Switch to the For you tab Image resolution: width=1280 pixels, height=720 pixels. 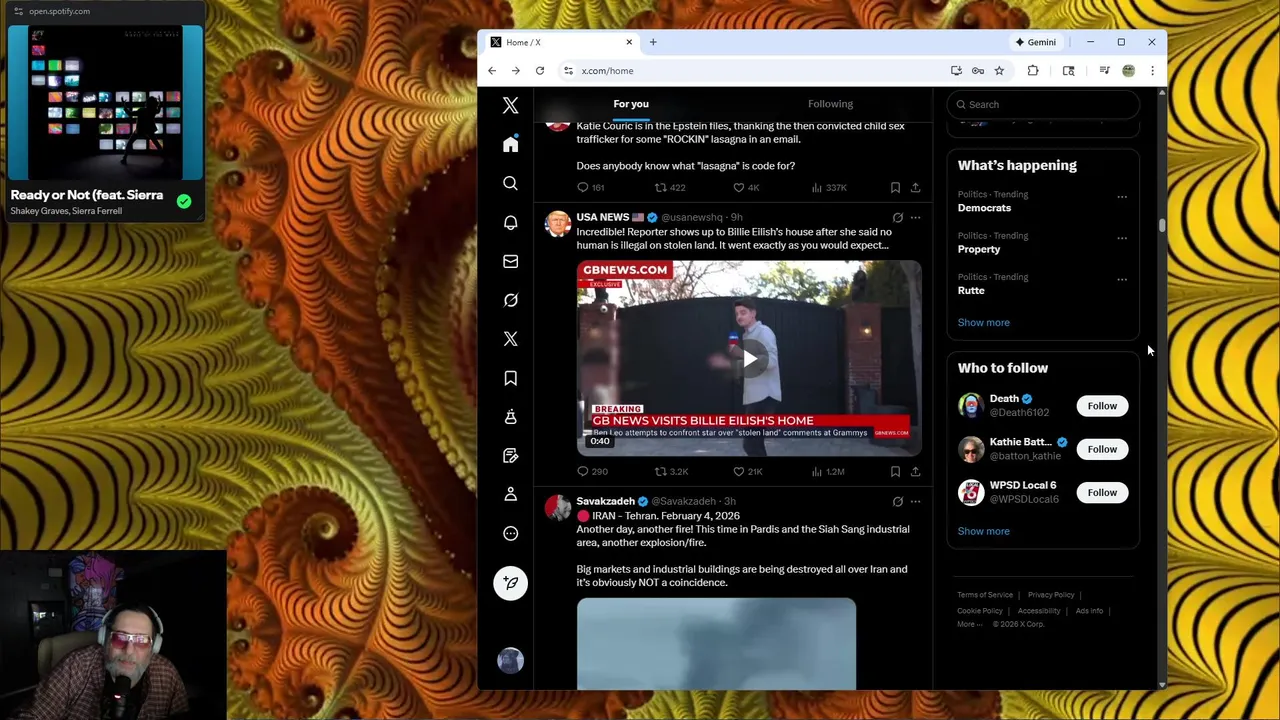point(631,104)
